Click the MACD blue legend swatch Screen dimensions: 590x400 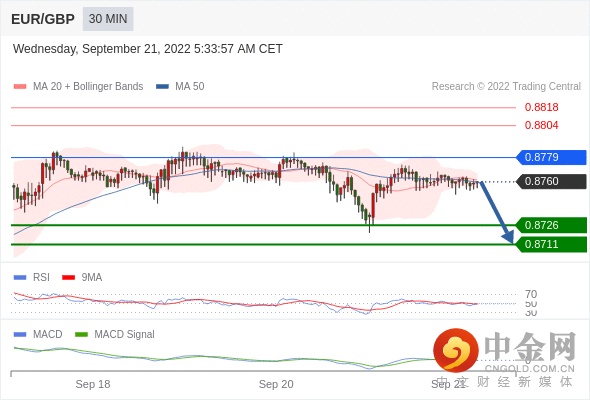click(x=20, y=335)
